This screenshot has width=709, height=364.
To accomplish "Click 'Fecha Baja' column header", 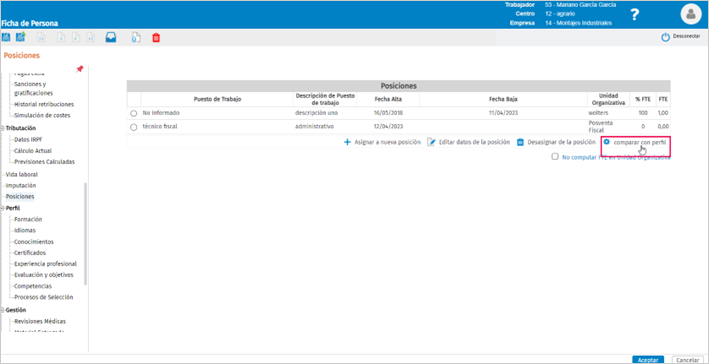I will point(503,99).
